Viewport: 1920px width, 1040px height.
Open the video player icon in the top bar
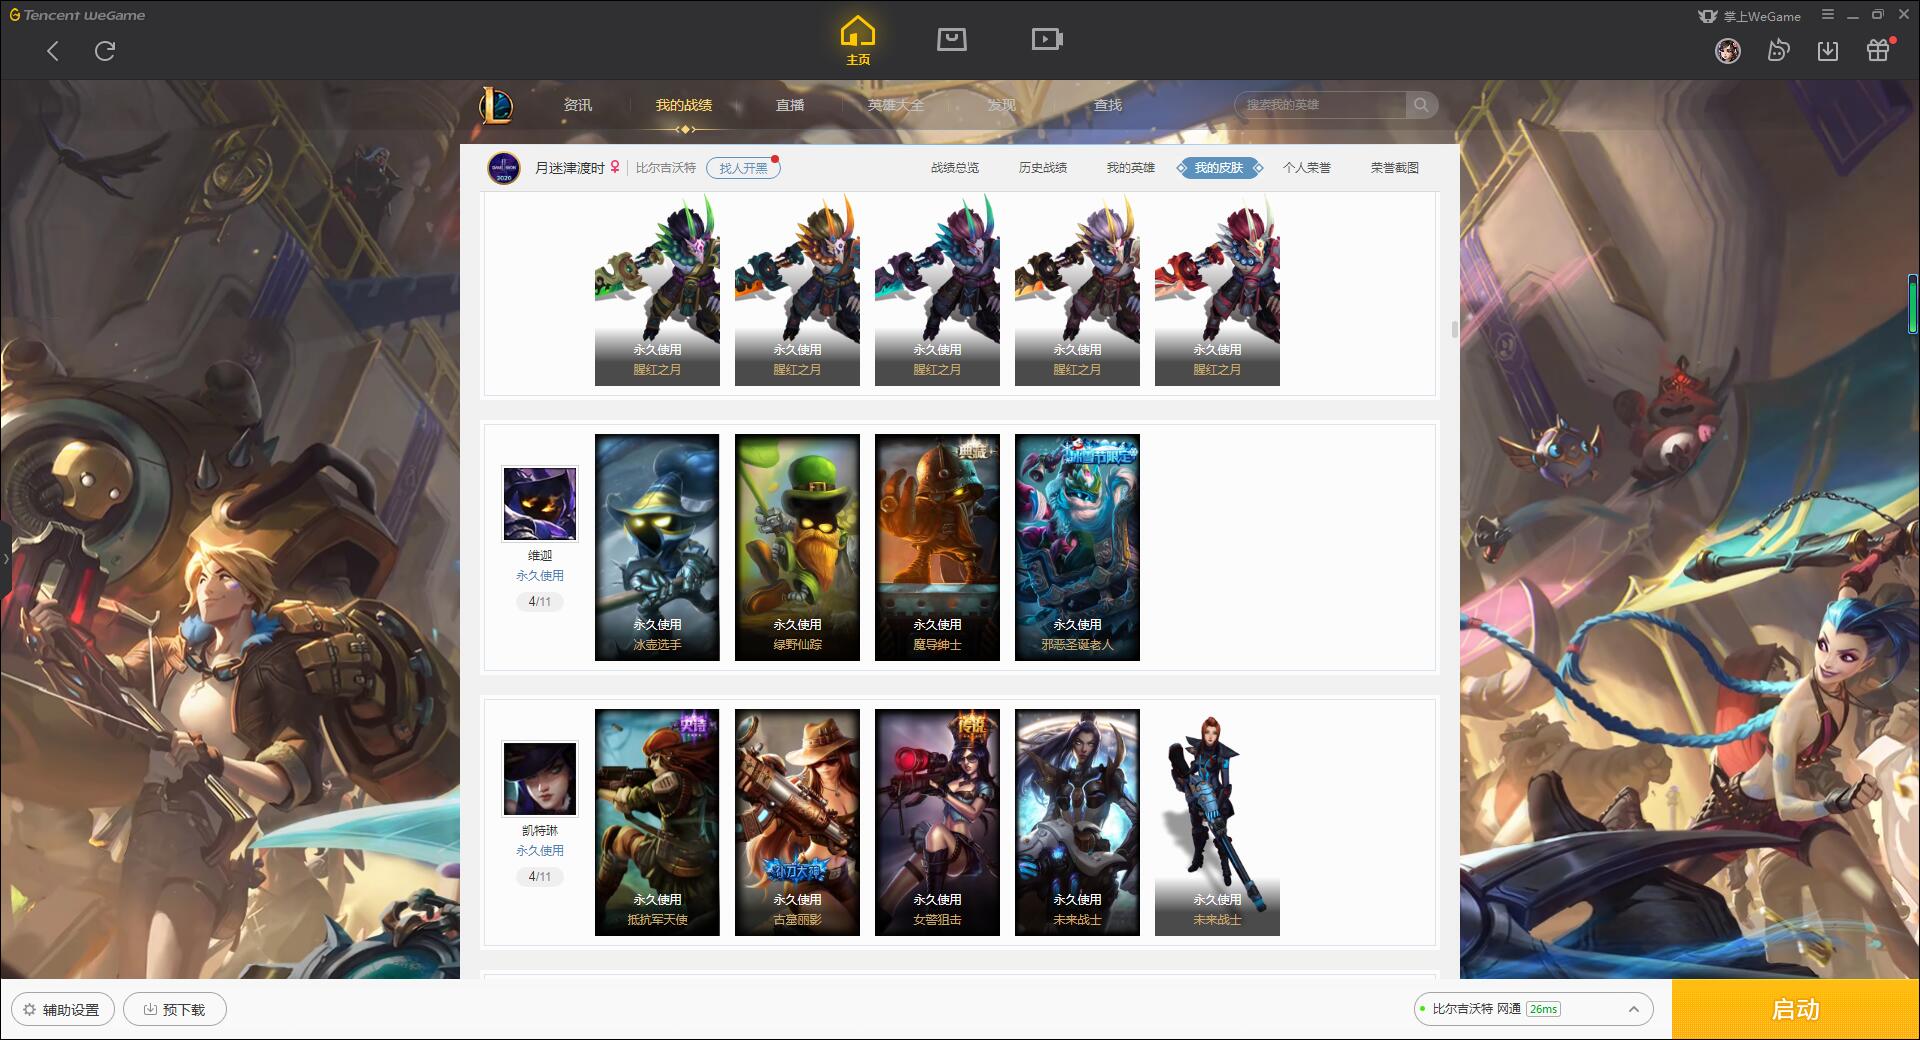(x=1047, y=40)
